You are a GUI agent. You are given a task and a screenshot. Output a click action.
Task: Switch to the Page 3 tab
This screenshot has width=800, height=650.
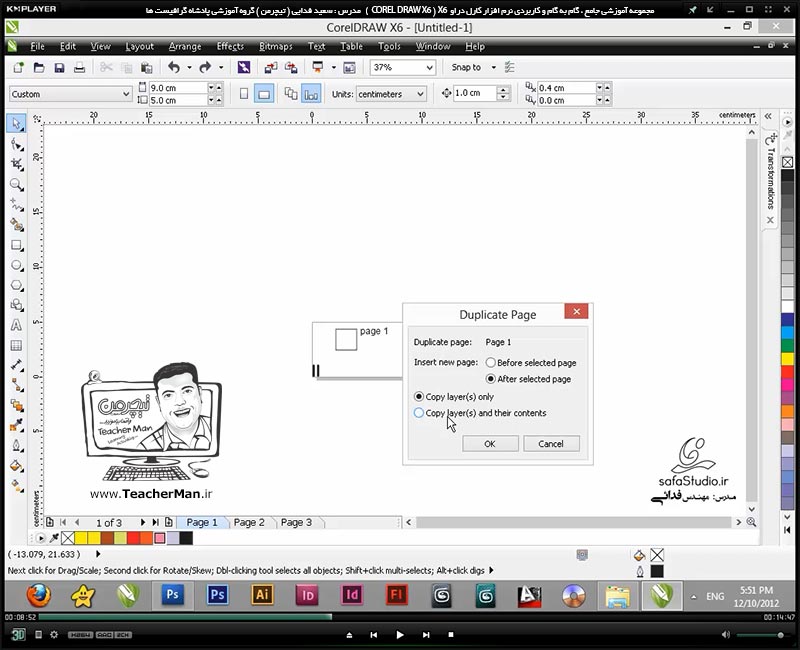click(x=296, y=522)
